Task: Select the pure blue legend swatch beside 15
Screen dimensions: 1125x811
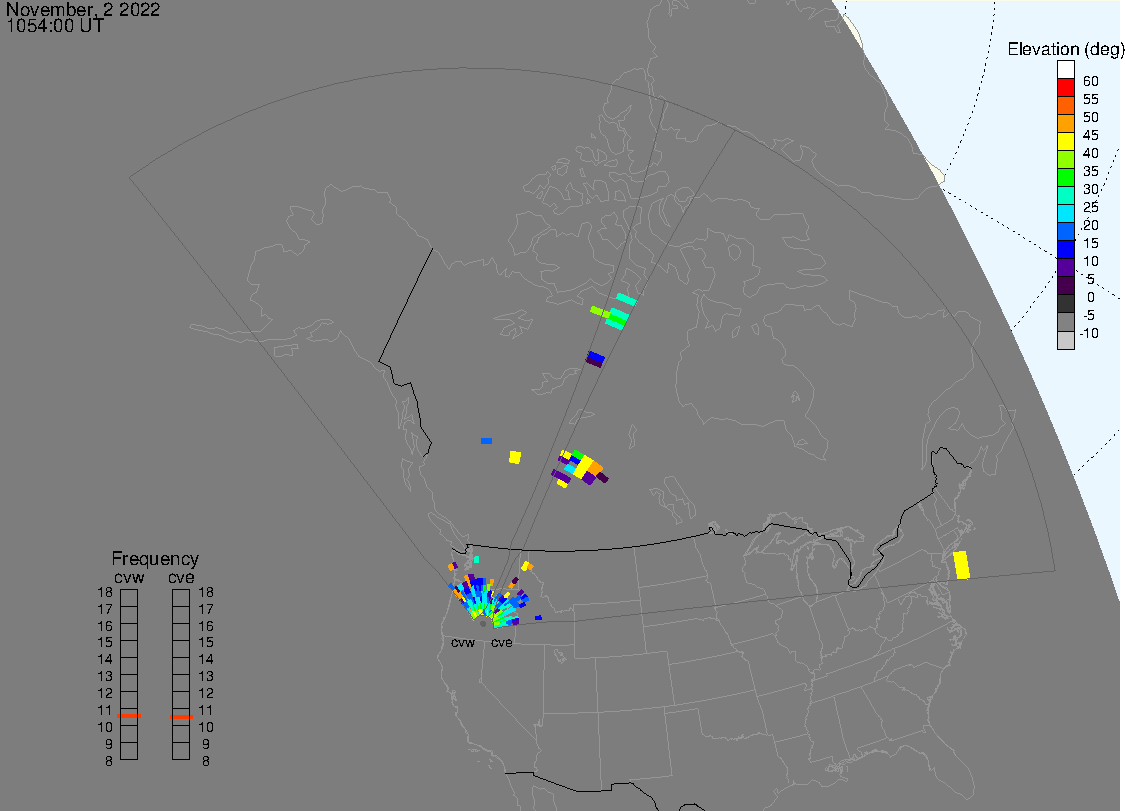Action: pyautogui.click(x=1065, y=249)
